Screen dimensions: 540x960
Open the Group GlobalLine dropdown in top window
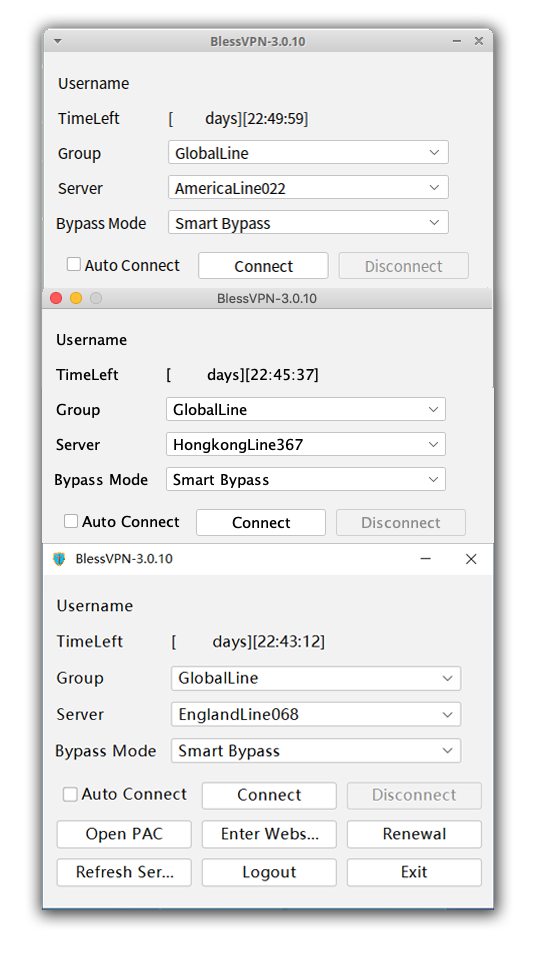pyautogui.click(x=308, y=152)
